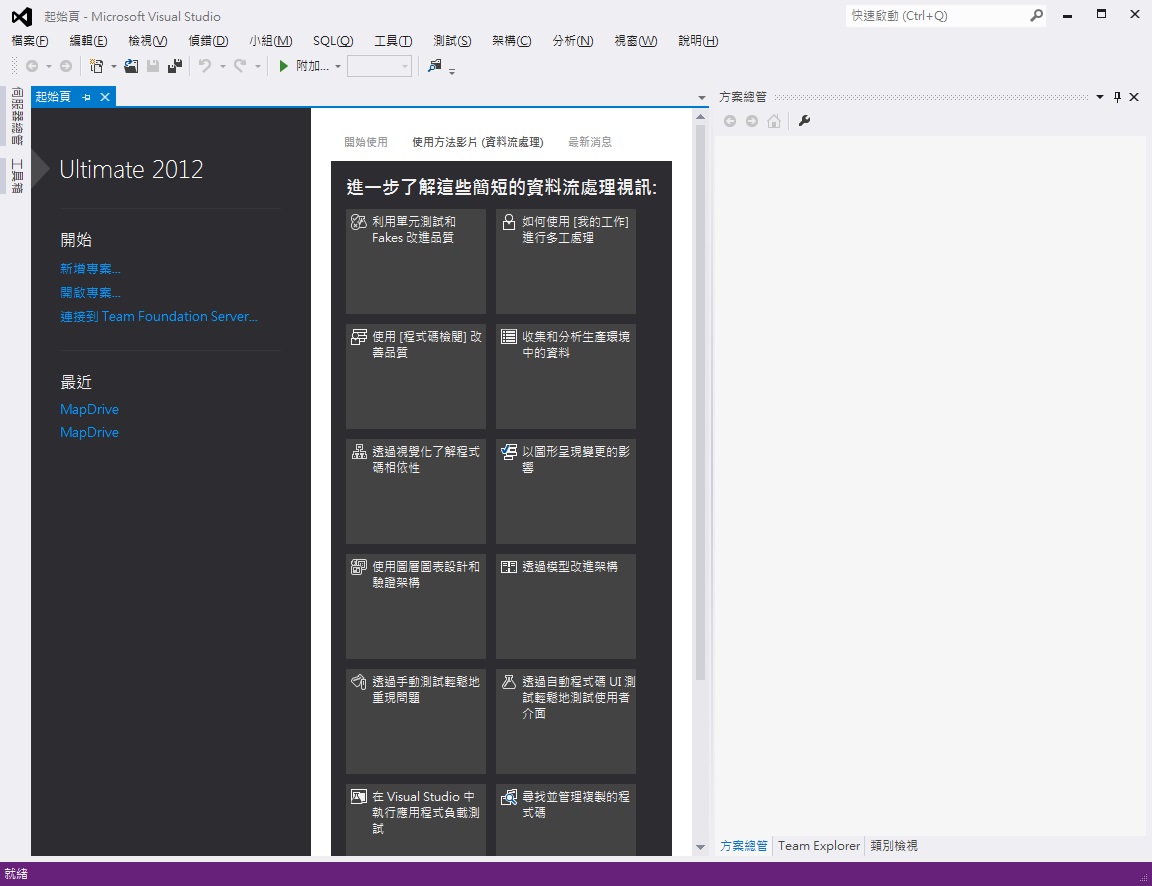Click the New Project toolbar icon
Image resolution: width=1152 pixels, height=886 pixels.
coord(96,66)
